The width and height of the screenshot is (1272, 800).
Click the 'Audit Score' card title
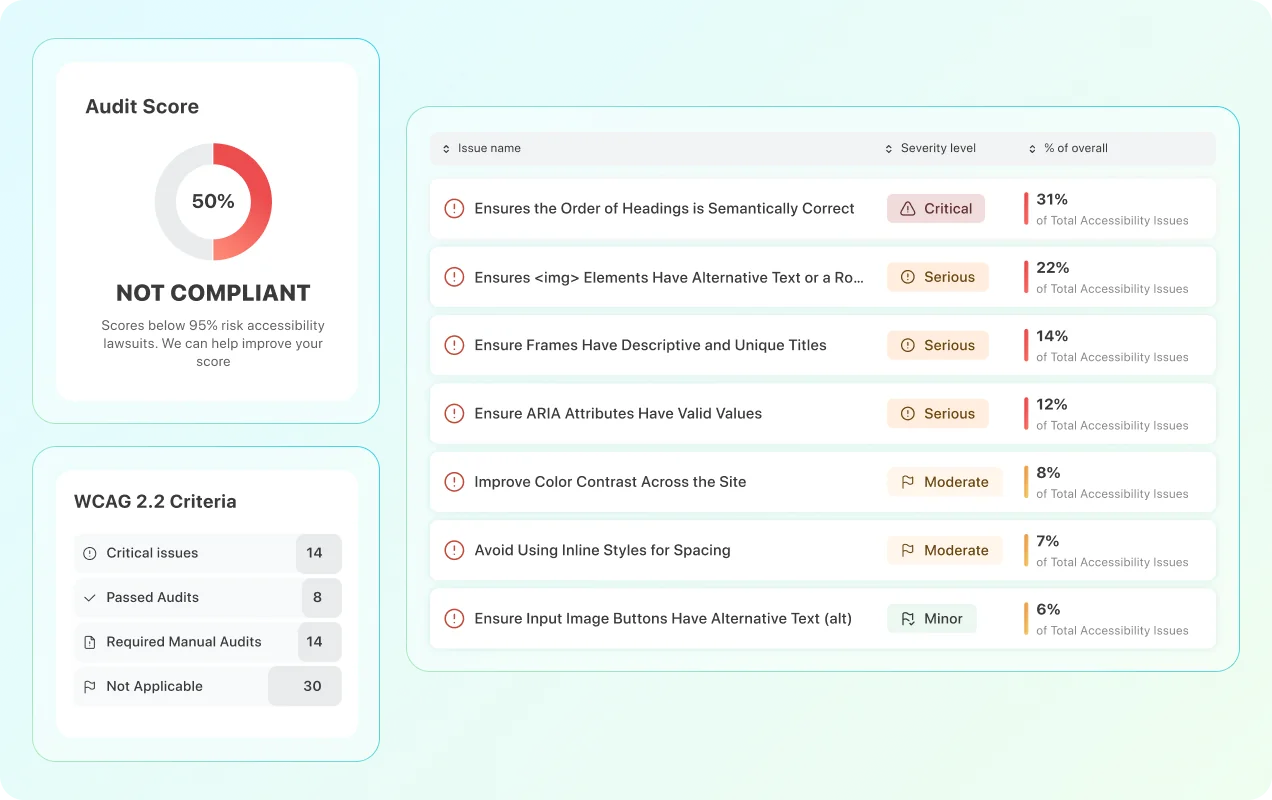(142, 107)
